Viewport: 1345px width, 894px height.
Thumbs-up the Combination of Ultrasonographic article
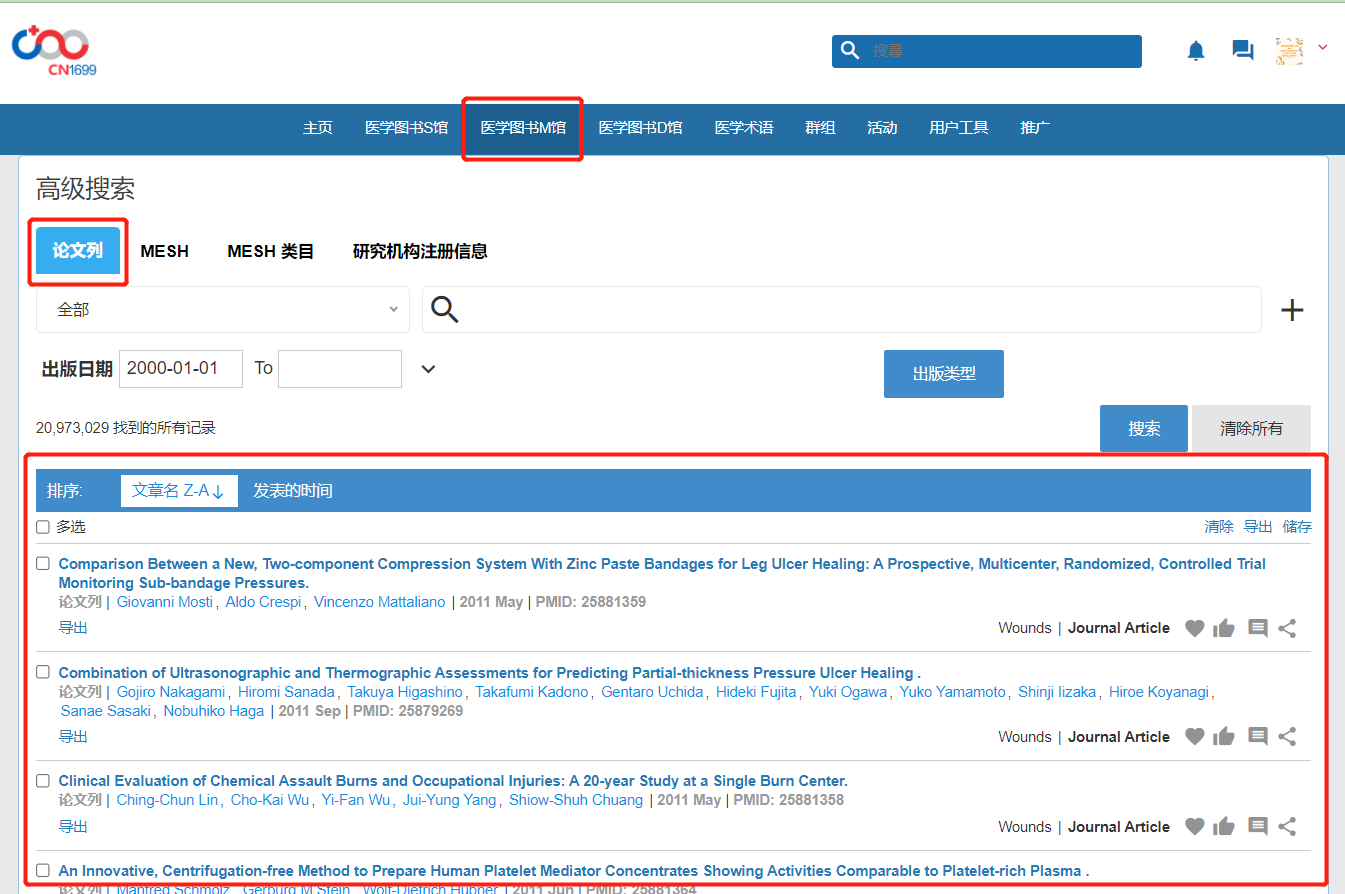(x=1224, y=737)
